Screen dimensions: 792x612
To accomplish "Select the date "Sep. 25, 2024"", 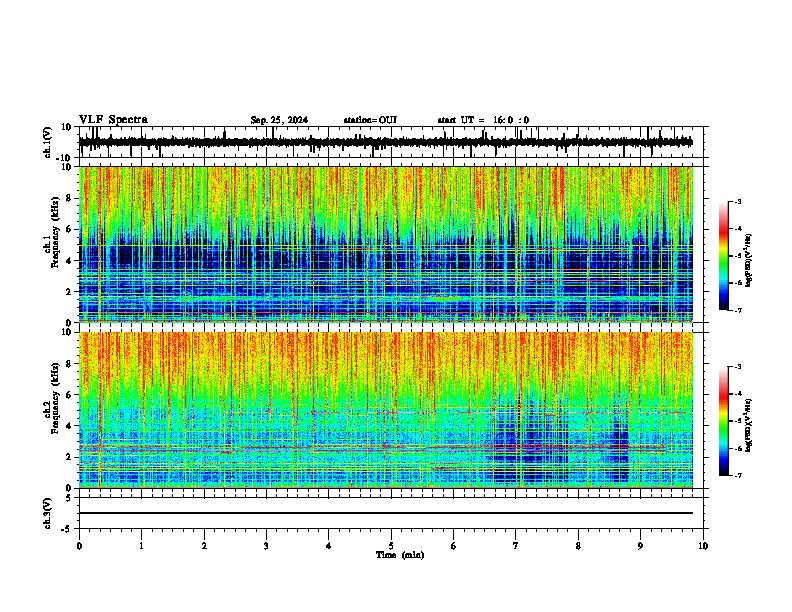I will (279, 120).
